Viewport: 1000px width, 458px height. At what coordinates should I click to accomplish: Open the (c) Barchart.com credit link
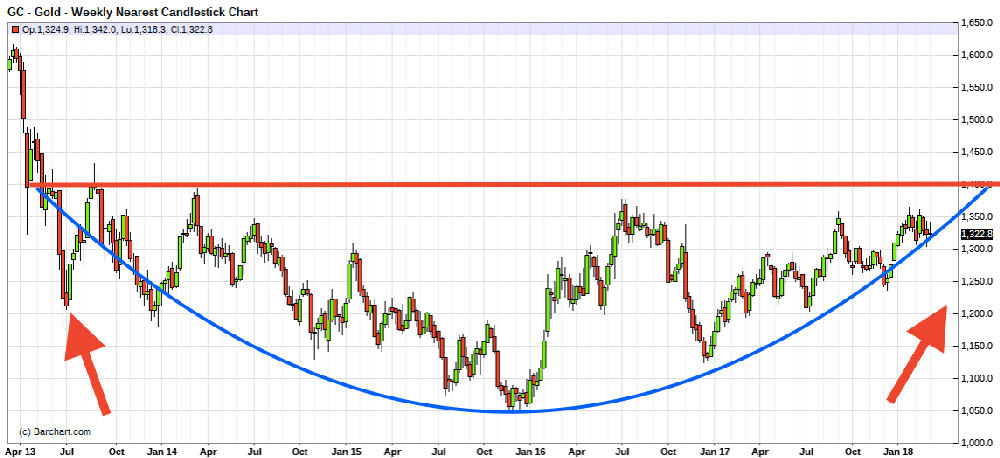[x=56, y=432]
